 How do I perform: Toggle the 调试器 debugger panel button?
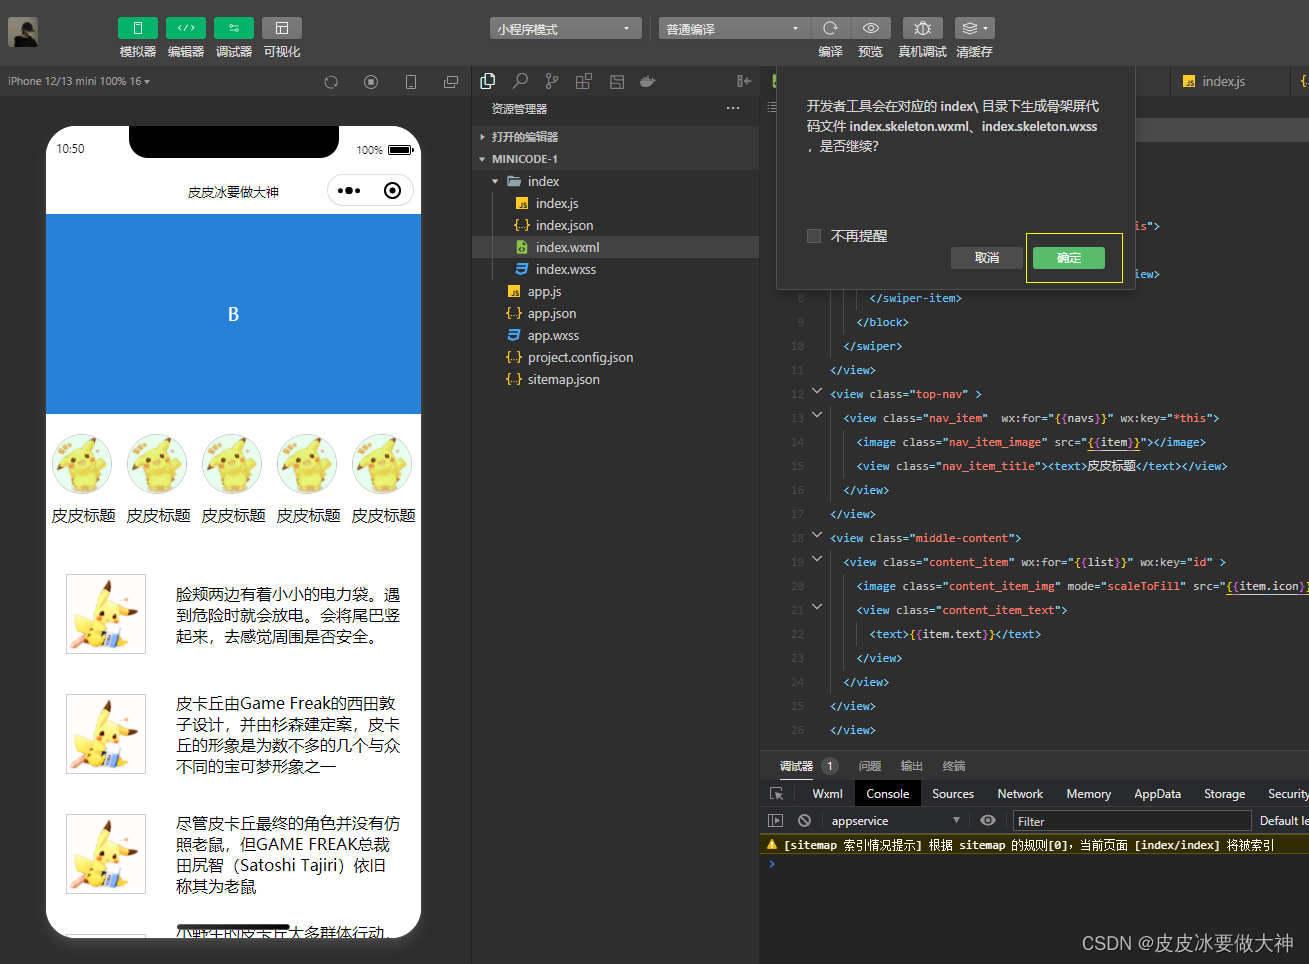point(234,28)
